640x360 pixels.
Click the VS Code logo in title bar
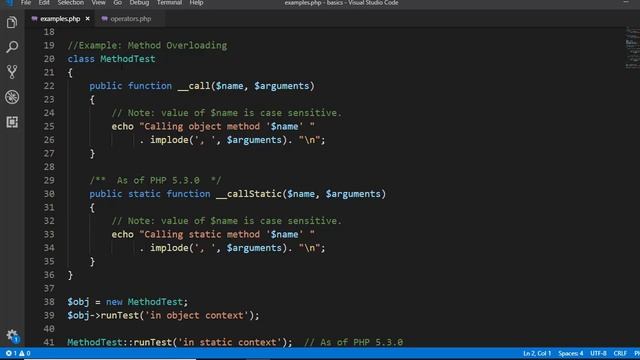[x=9, y=2]
